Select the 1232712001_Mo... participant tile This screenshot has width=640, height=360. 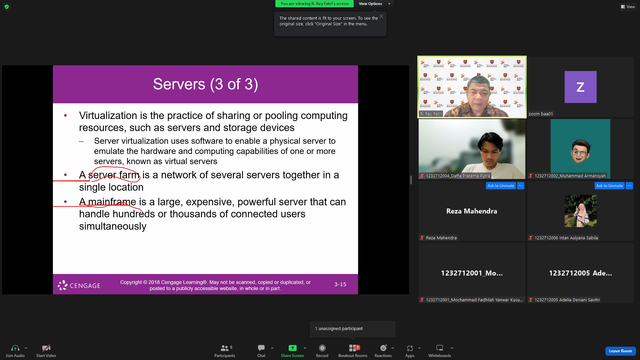[472, 273]
